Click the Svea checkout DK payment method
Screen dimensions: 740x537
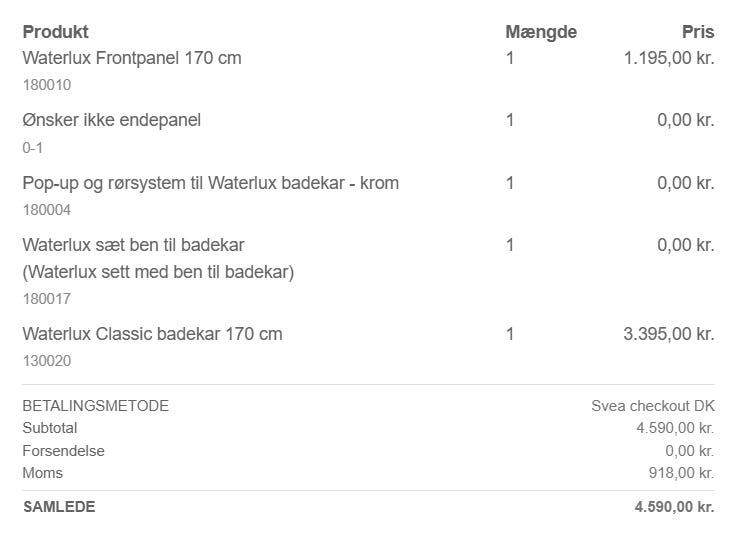(x=652, y=406)
